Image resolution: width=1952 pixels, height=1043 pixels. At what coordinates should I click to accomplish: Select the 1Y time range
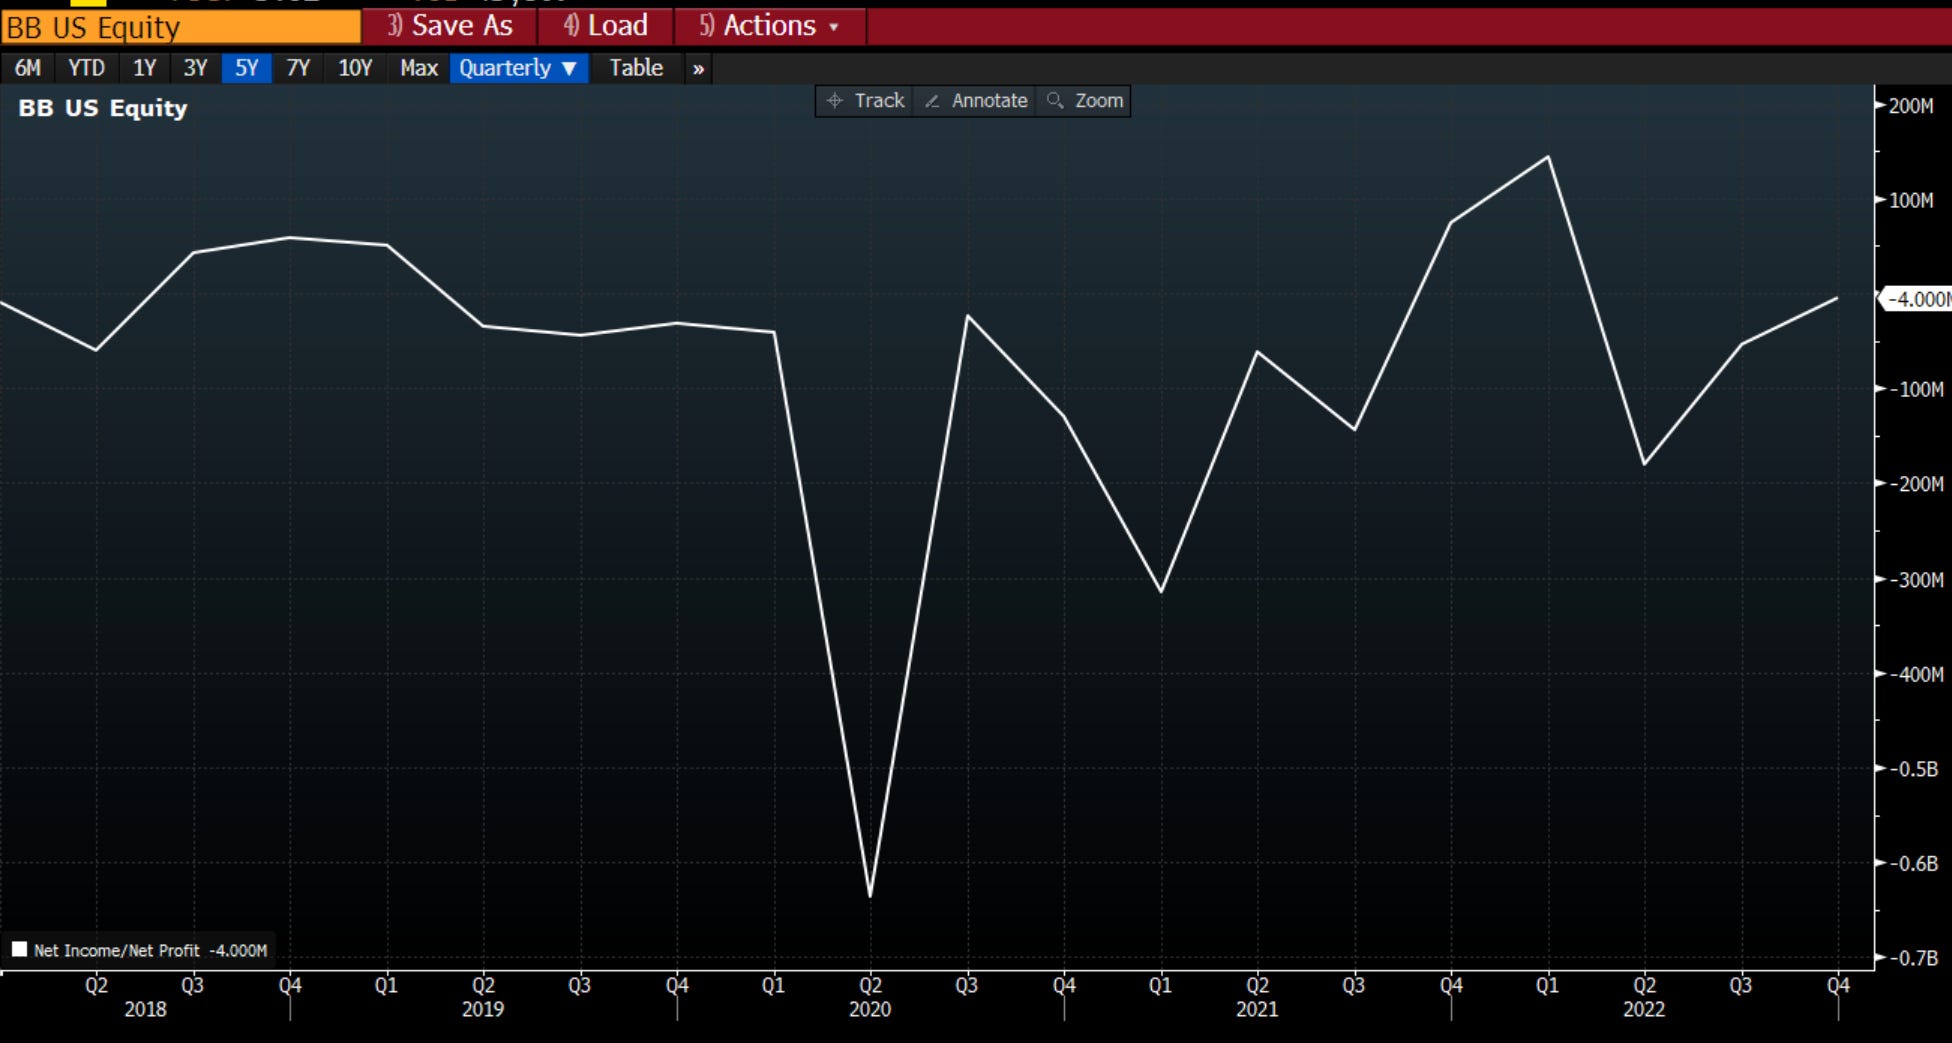(x=144, y=68)
